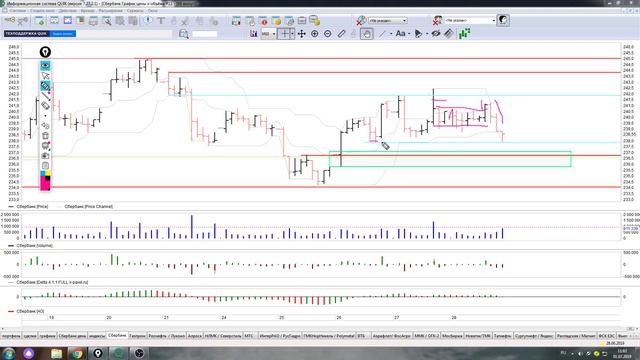
Task: Select the cursor pointer tool in the overlay palette
Action: pos(45,76)
